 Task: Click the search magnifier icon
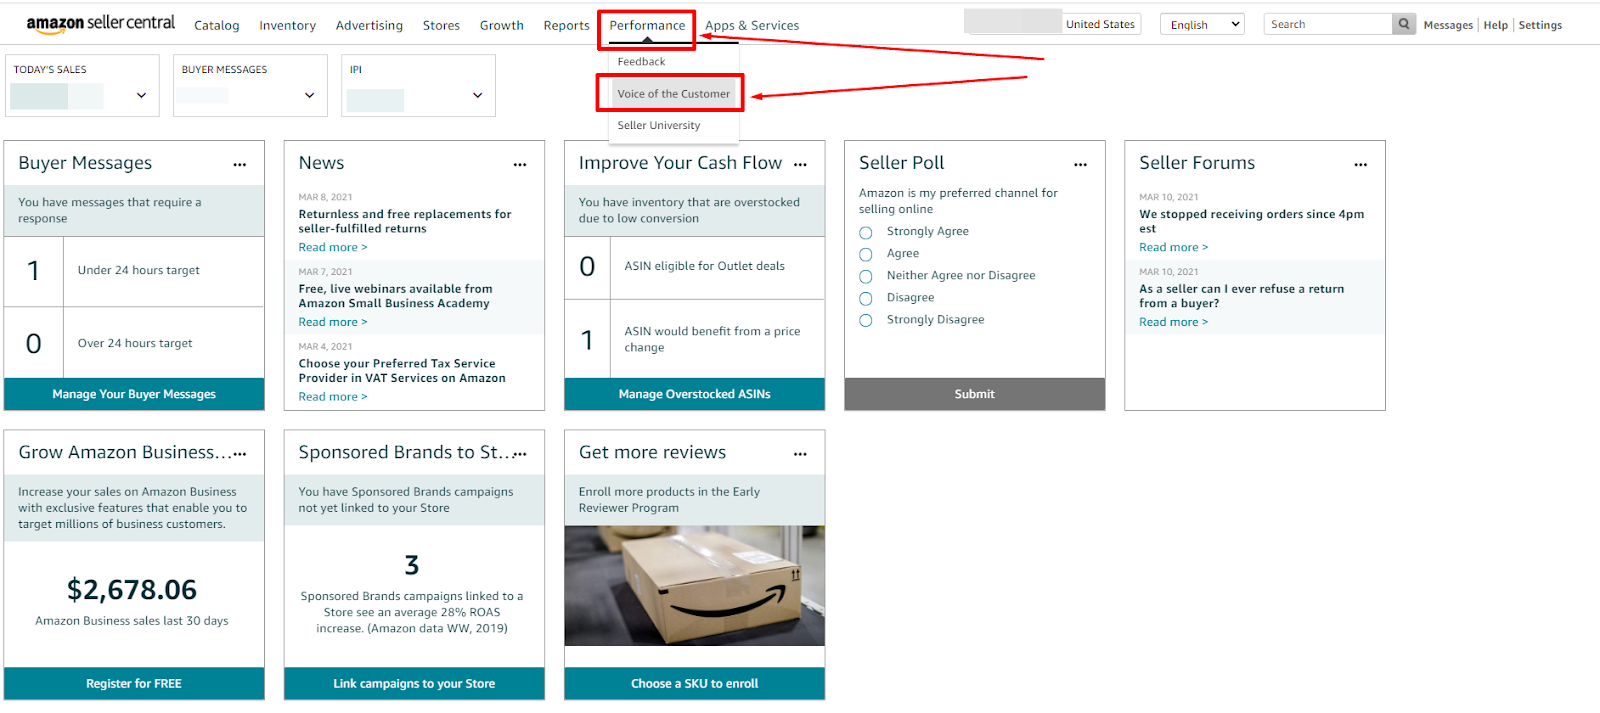[1404, 24]
